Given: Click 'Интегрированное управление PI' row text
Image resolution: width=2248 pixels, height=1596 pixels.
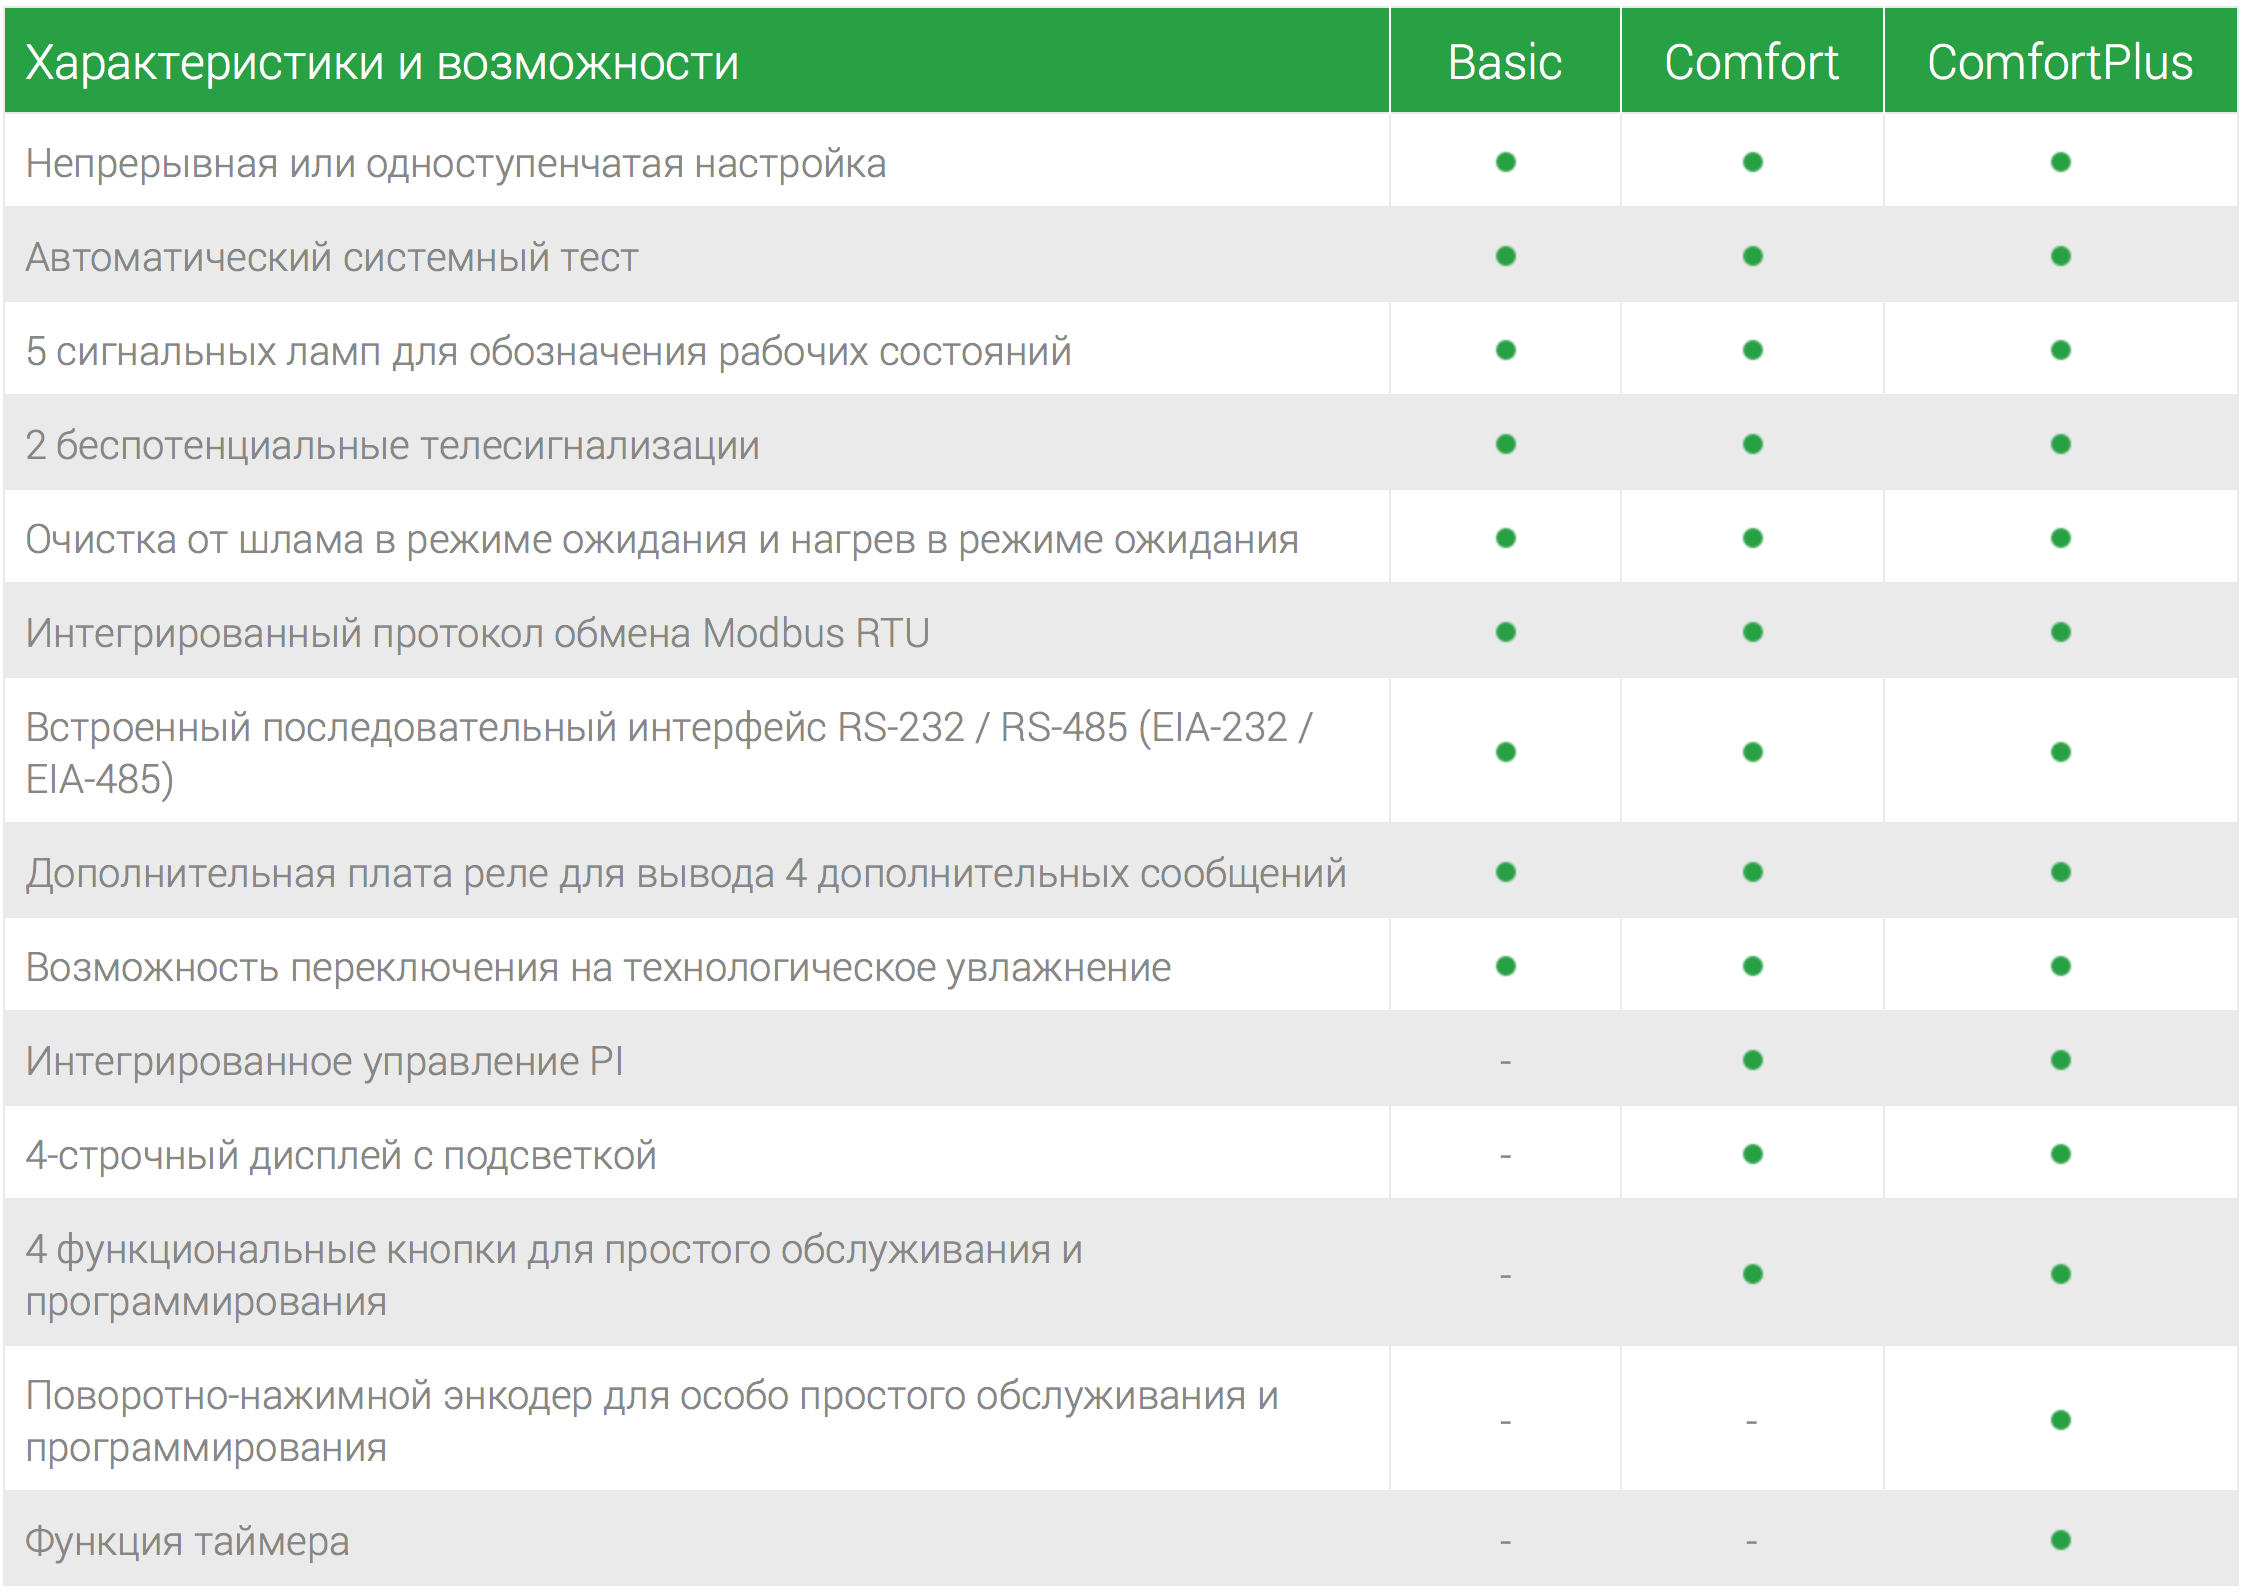Looking at the screenshot, I should click(325, 1062).
